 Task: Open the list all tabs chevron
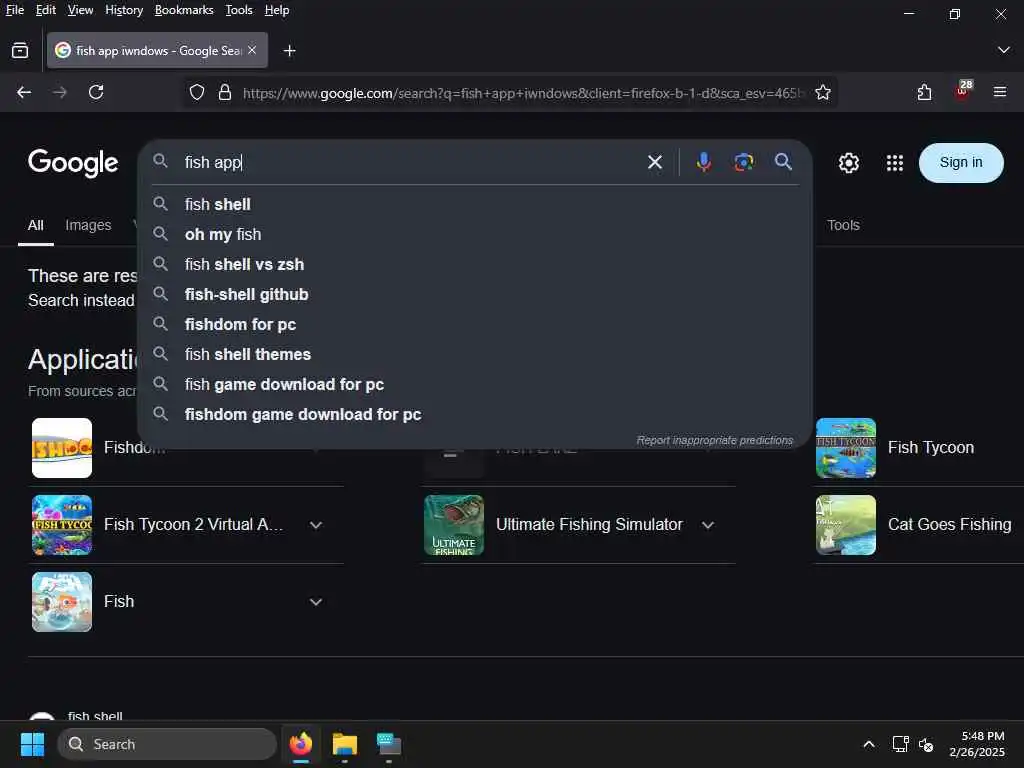point(1004,50)
